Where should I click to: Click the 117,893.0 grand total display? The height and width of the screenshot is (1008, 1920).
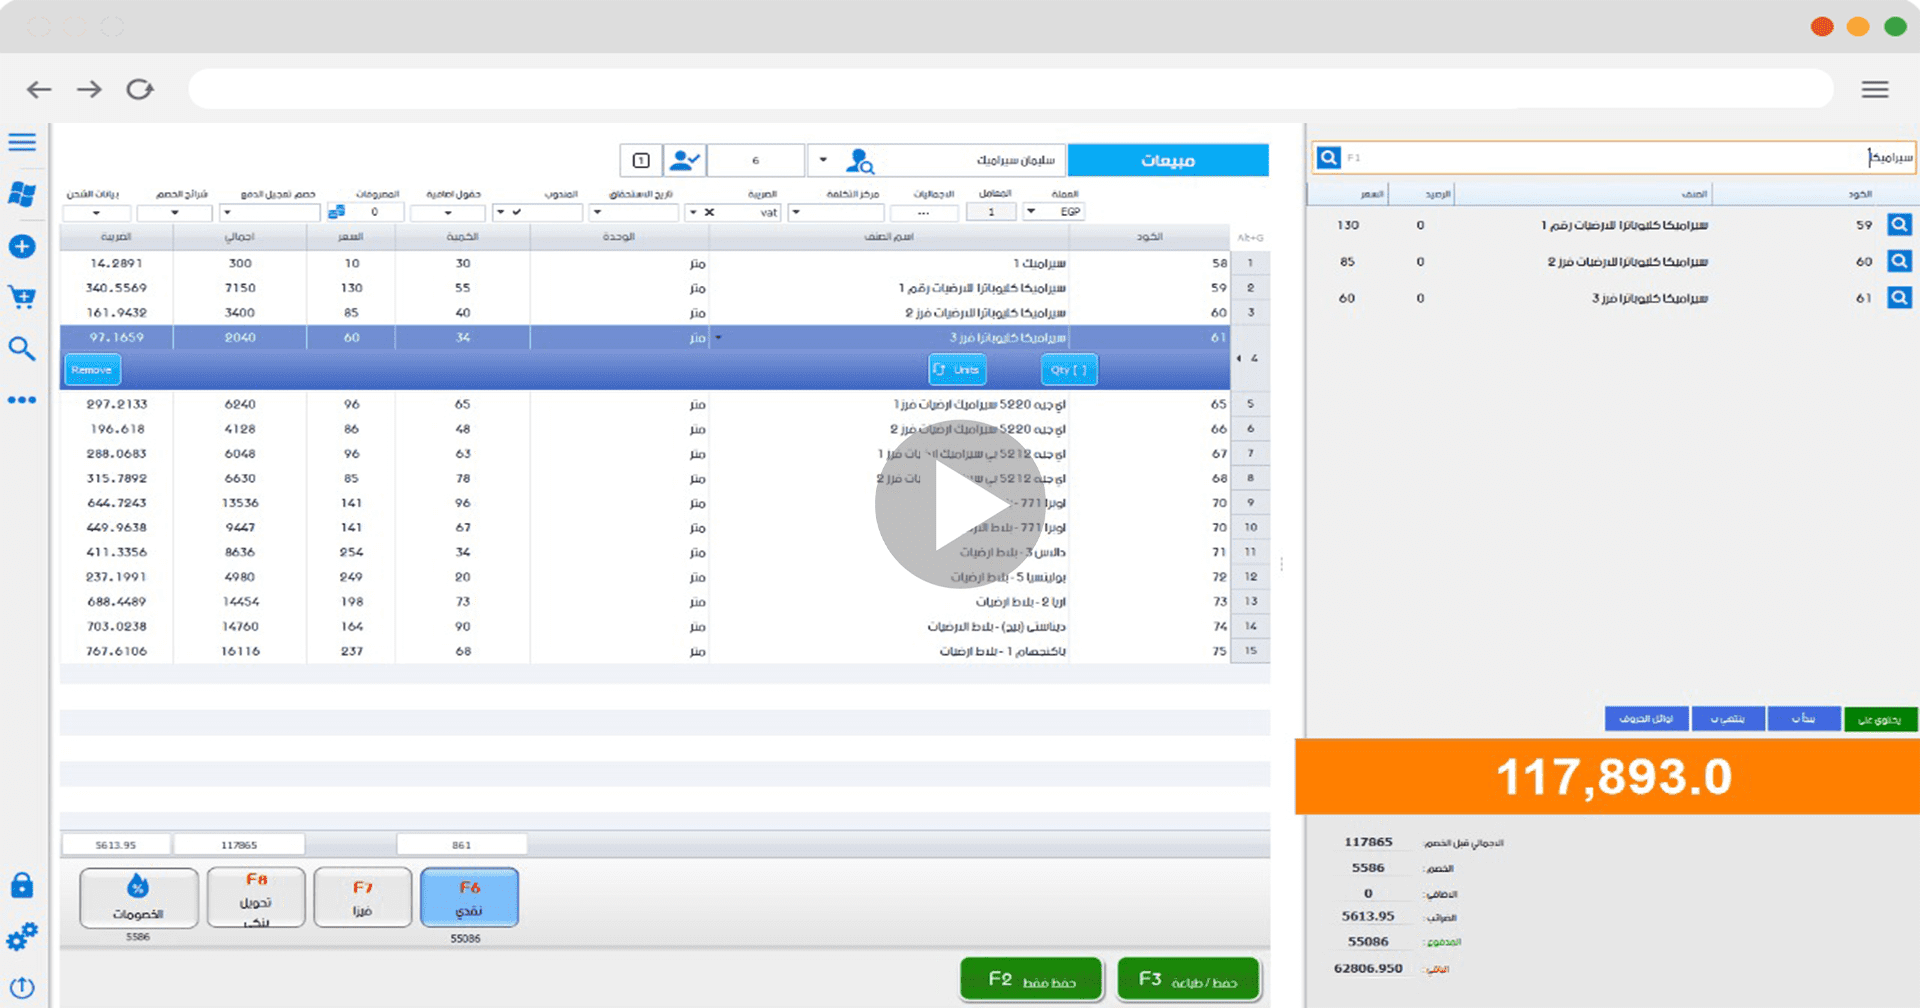tap(1614, 776)
